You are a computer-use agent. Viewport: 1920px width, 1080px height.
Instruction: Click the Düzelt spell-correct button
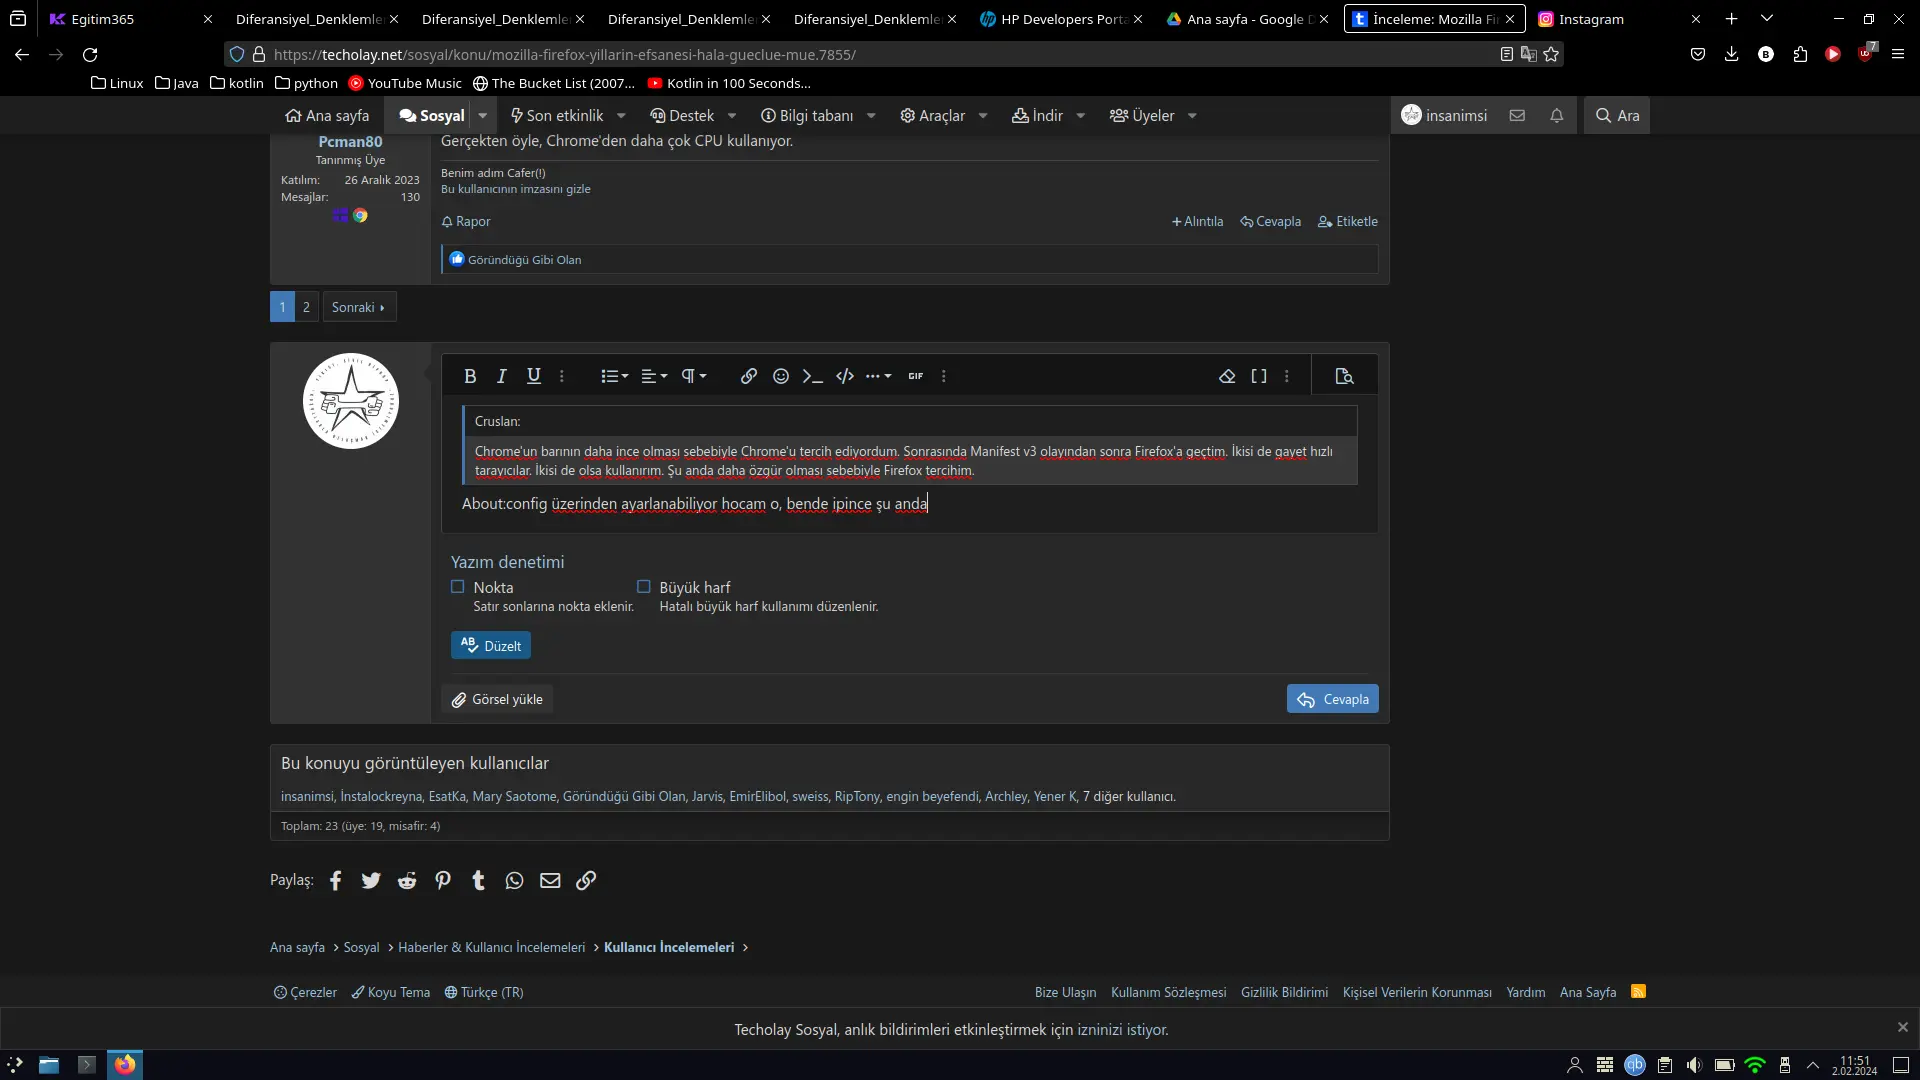(x=491, y=646)
